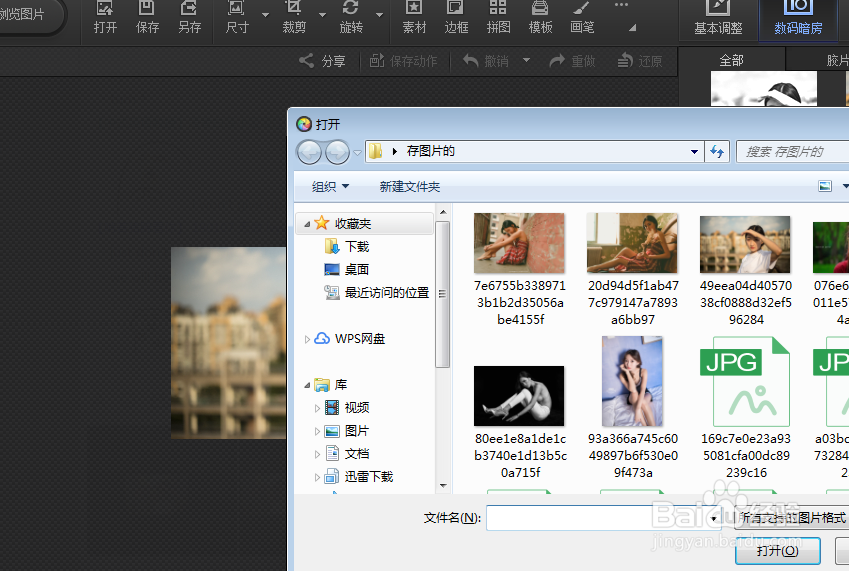Click the 搜索 存图片的 search box
This screenshot has width=849, height=571.
793,152
